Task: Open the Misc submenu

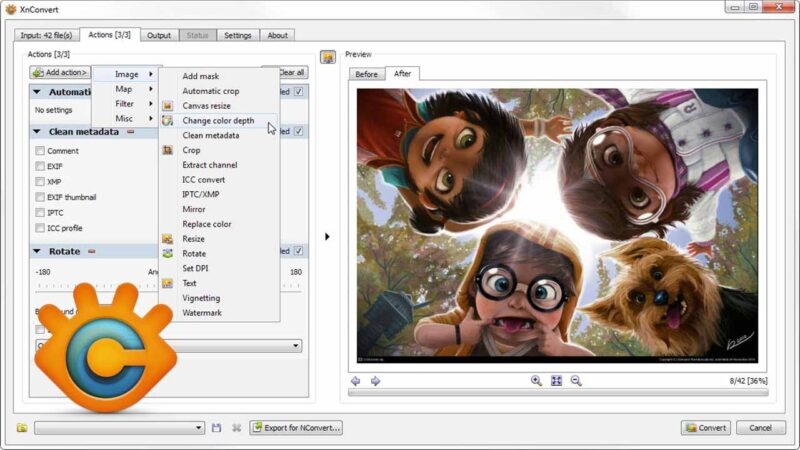Action: (x=125, y=118)
